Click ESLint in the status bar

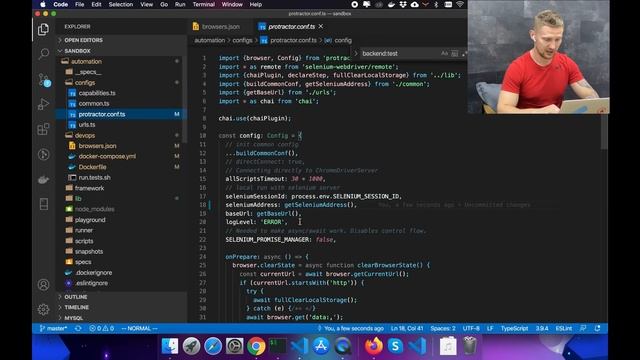[x=564, y=328]
